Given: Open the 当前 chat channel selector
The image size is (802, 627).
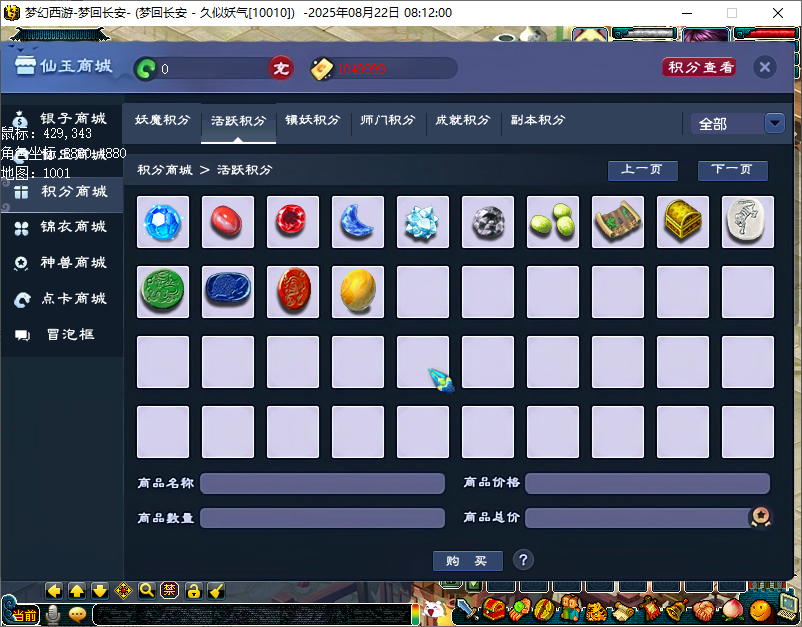Looking at the screenshot, I should [x=24, y=614].
